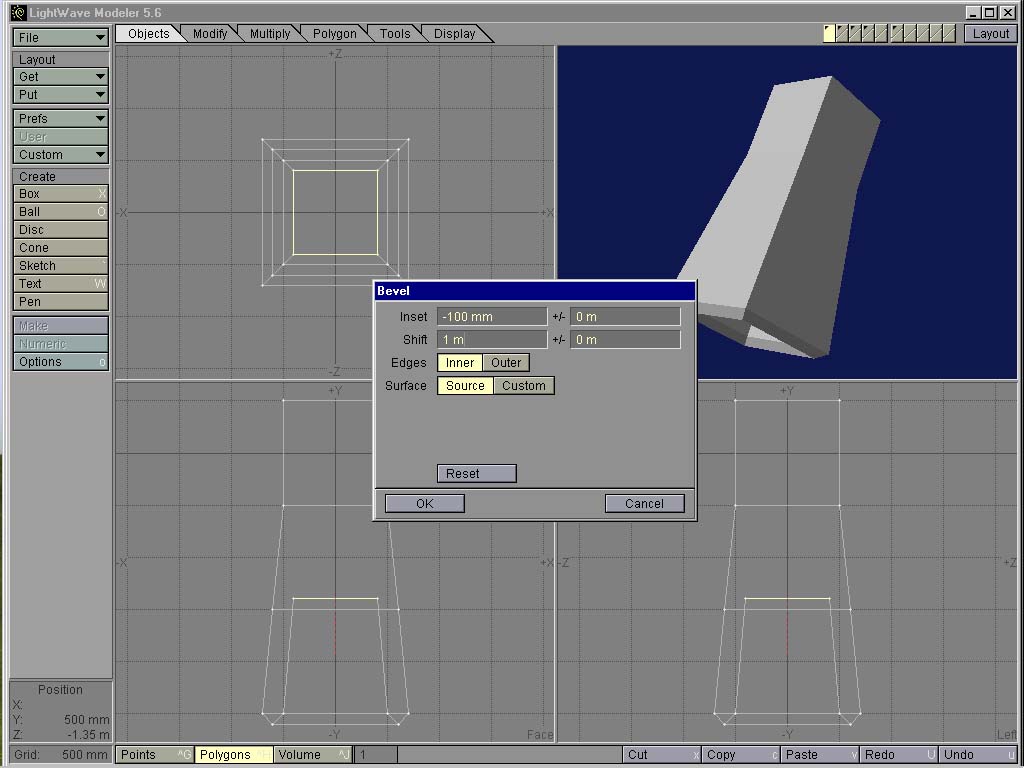Choose Source surface in Bevel dialog

tap(465, 385)
